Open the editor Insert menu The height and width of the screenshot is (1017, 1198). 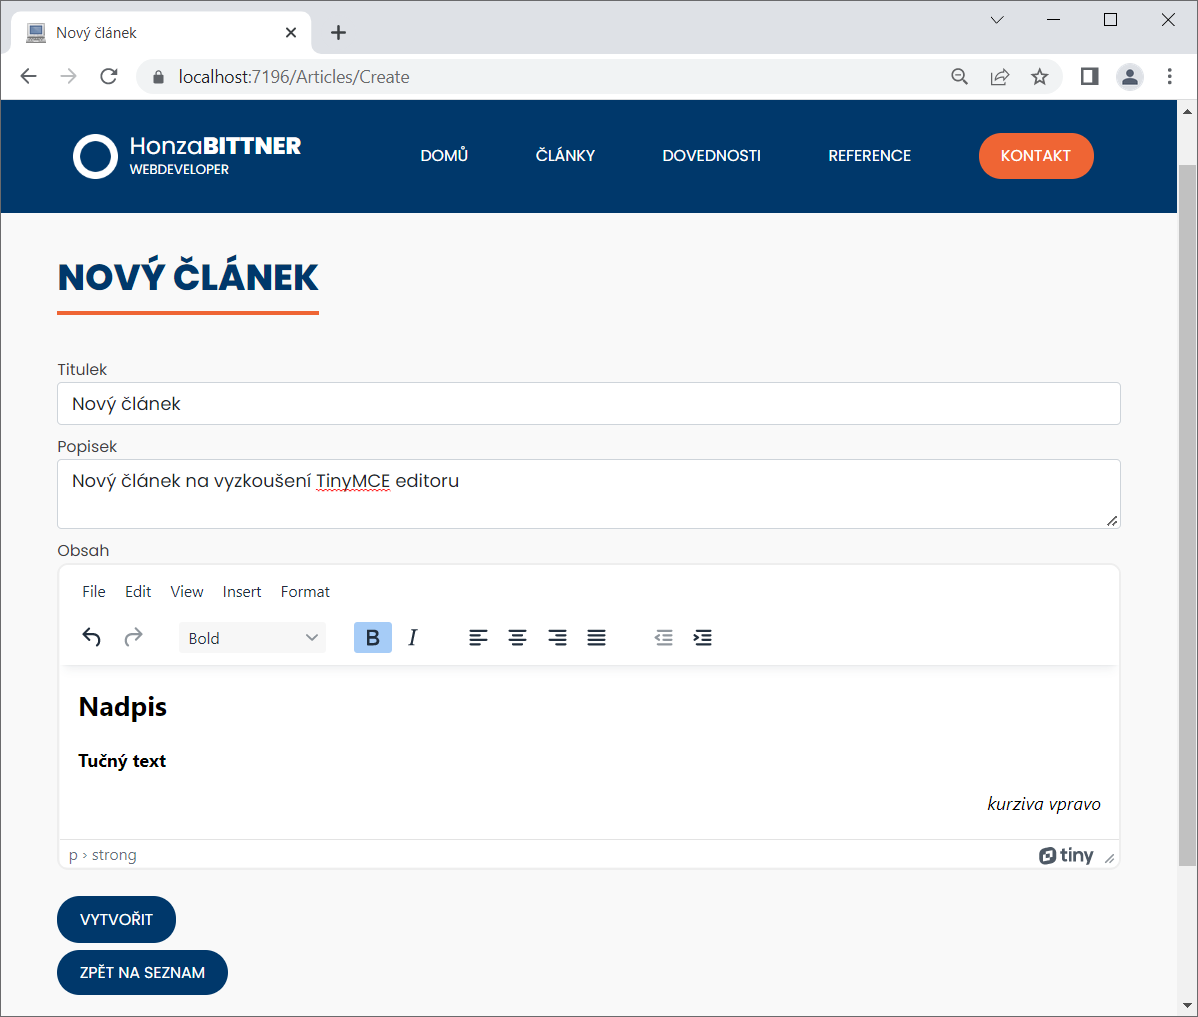tap(242, 592)
